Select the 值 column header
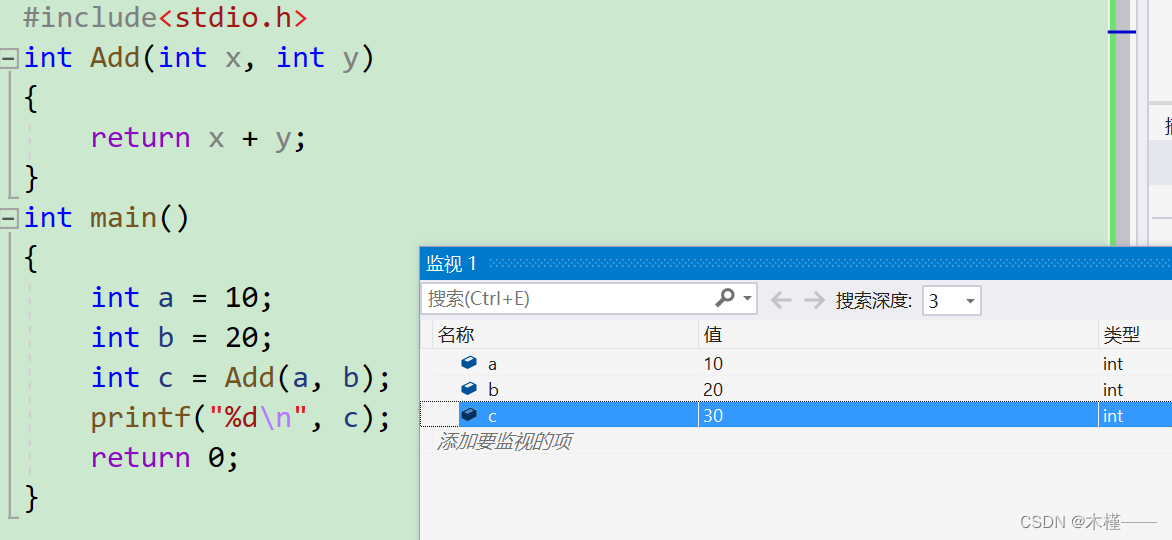The width and height of the screenshot is (1172, 540). (x=898, y=335)
